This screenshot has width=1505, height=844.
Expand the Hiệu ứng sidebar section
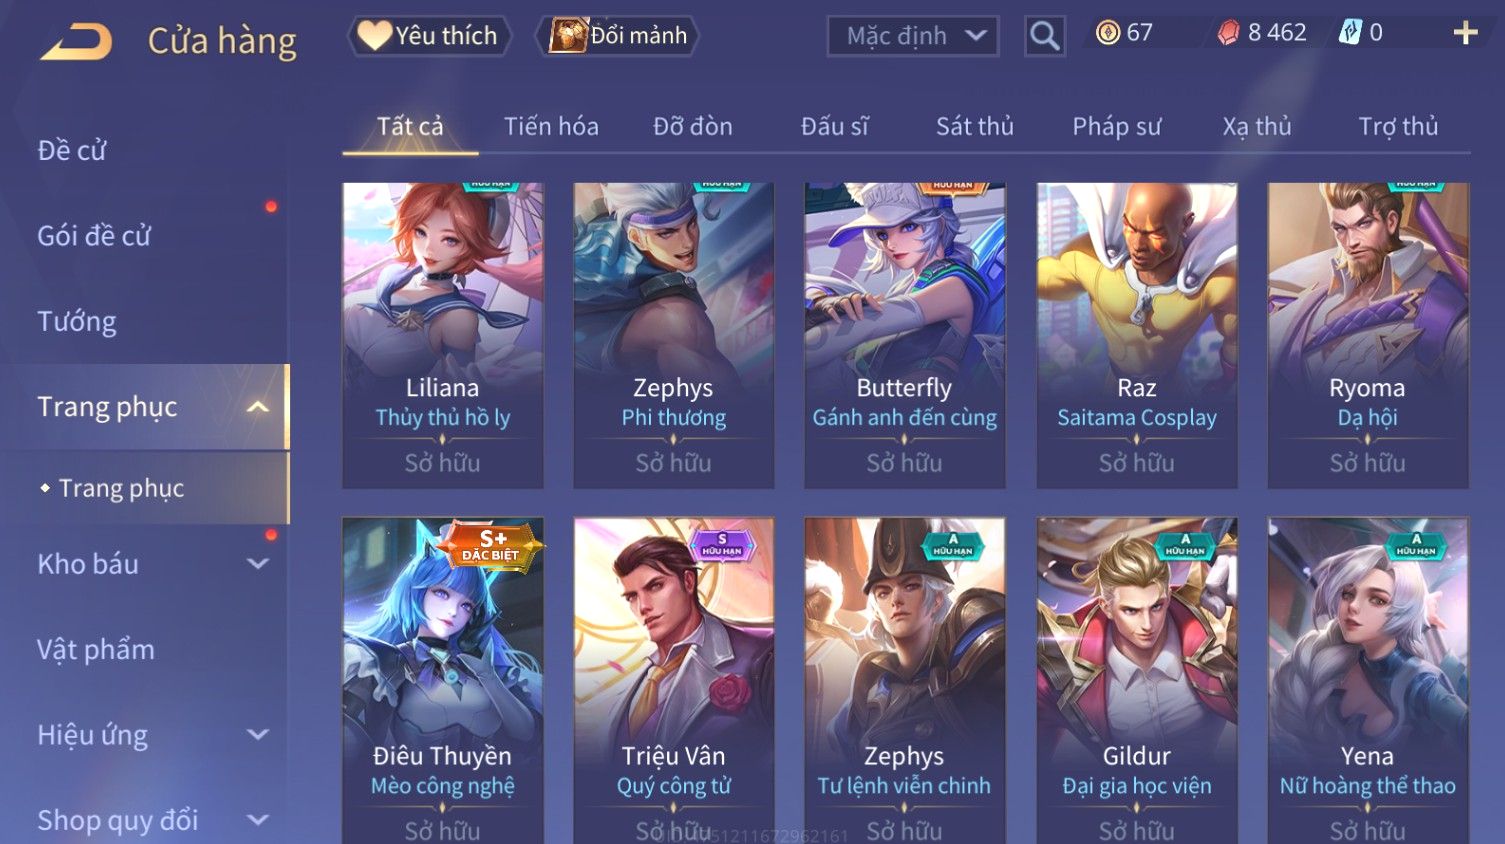[x=258, y=735]
